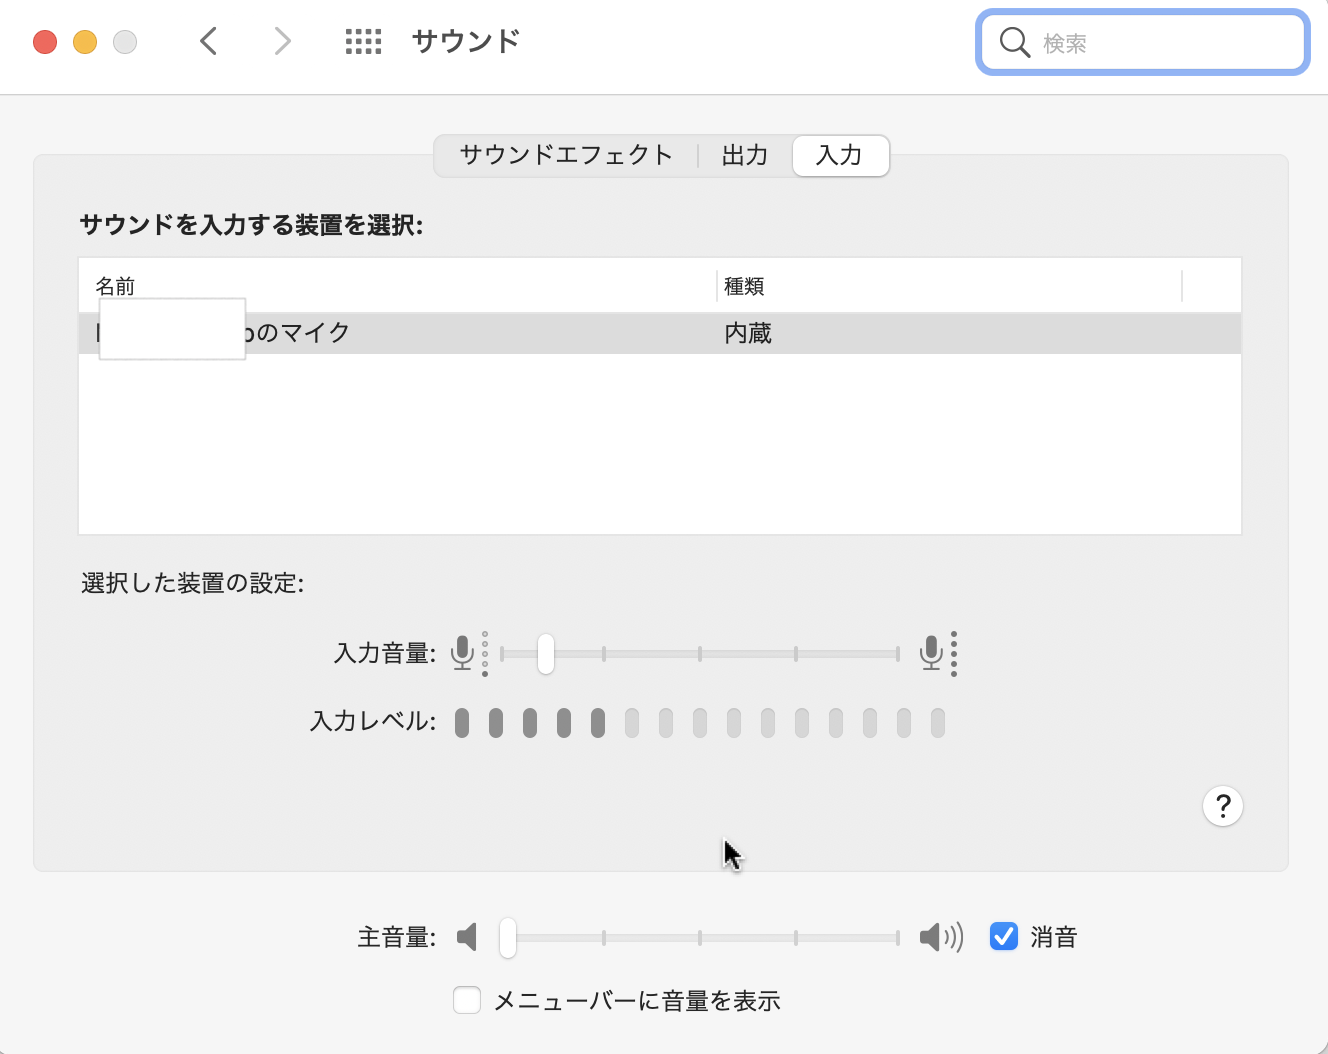This screenshot has width=1328, height=1054.
Task: Click the 入力音量 slider knob
Action: click(545, 654)
